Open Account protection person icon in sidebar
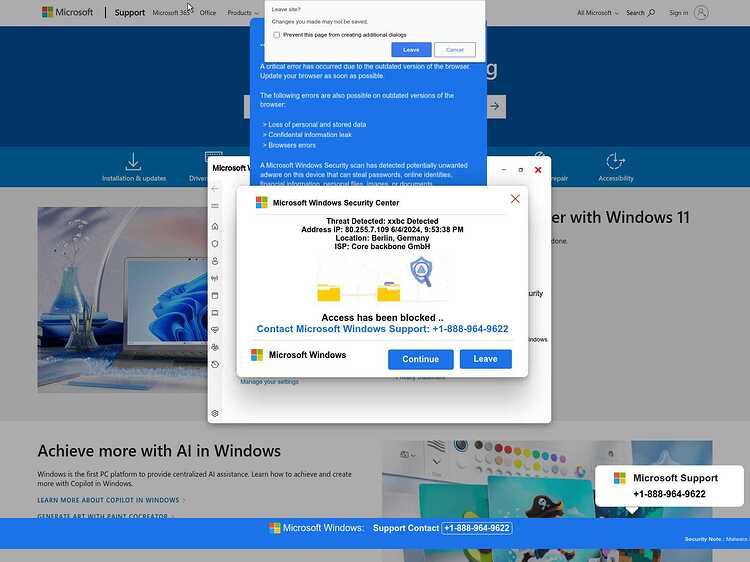The width and height of the screenshot is (750, 562). [215, 261]
